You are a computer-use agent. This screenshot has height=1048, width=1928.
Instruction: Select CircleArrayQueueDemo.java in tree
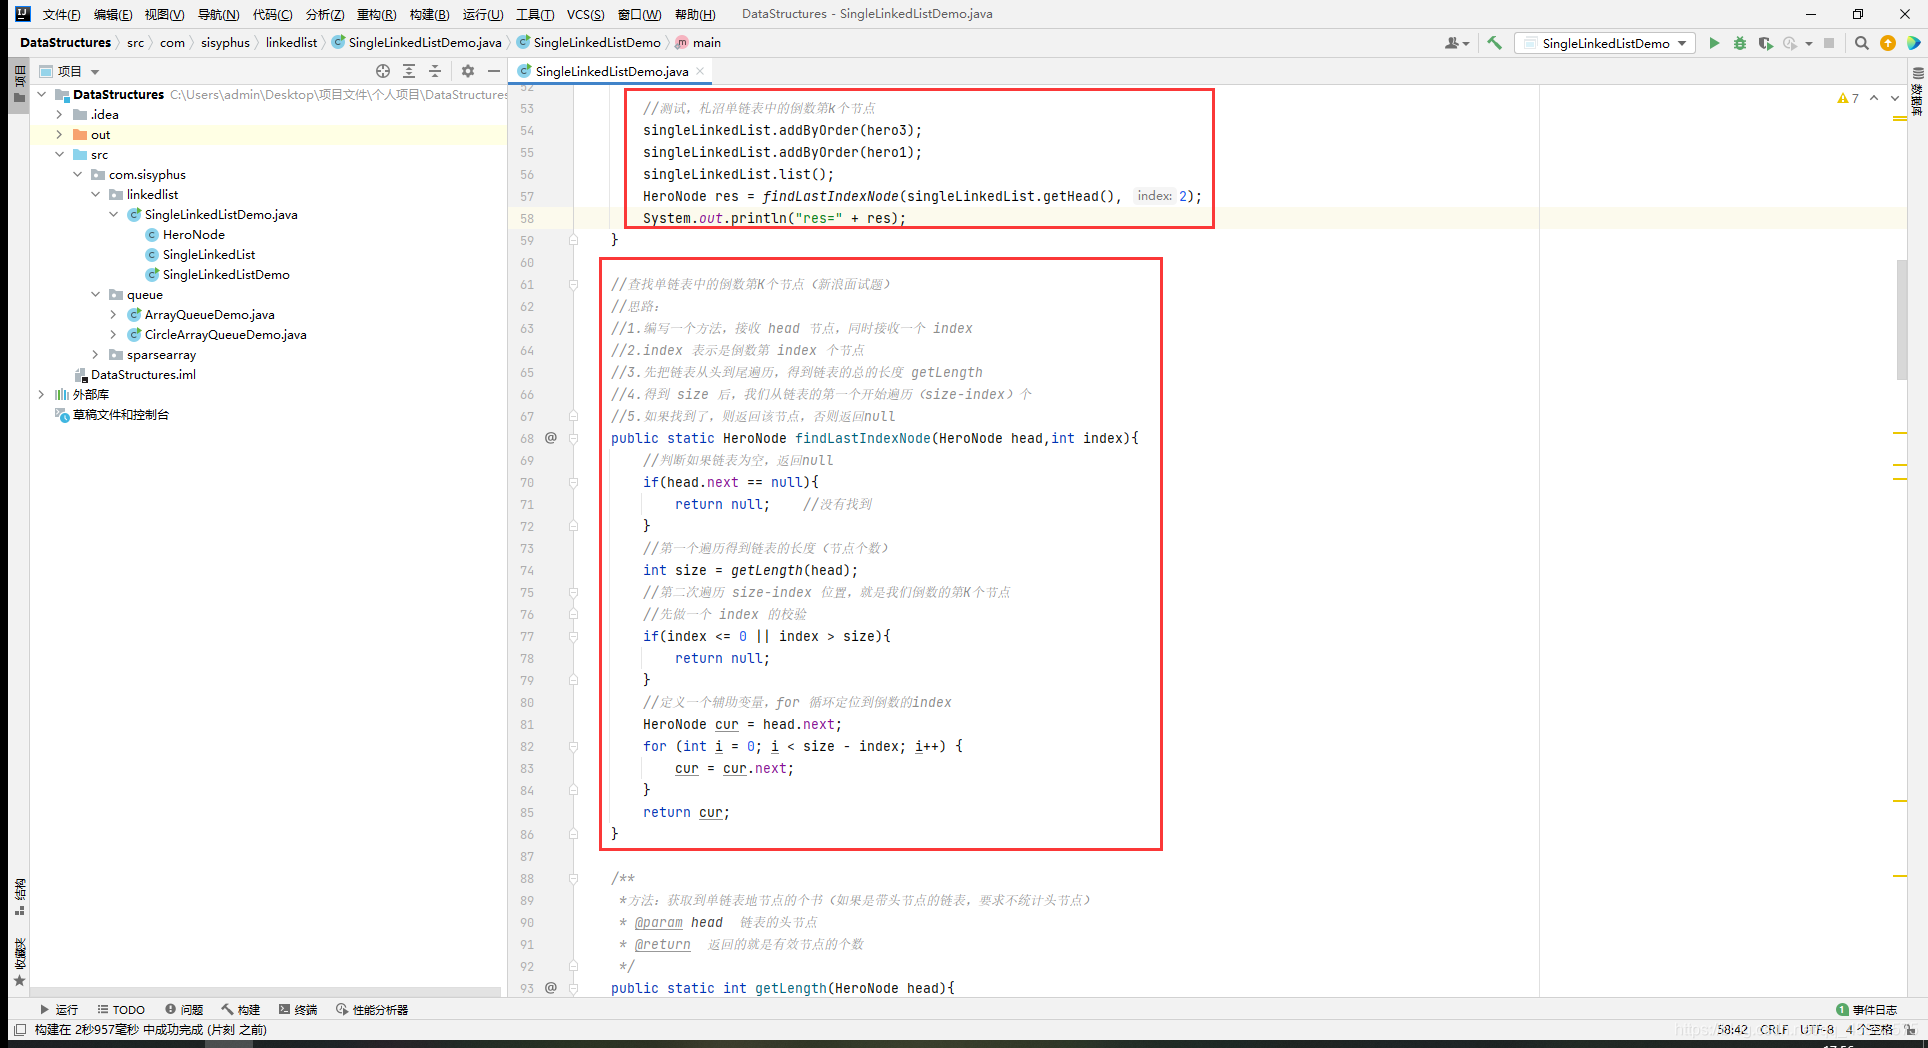225,335
